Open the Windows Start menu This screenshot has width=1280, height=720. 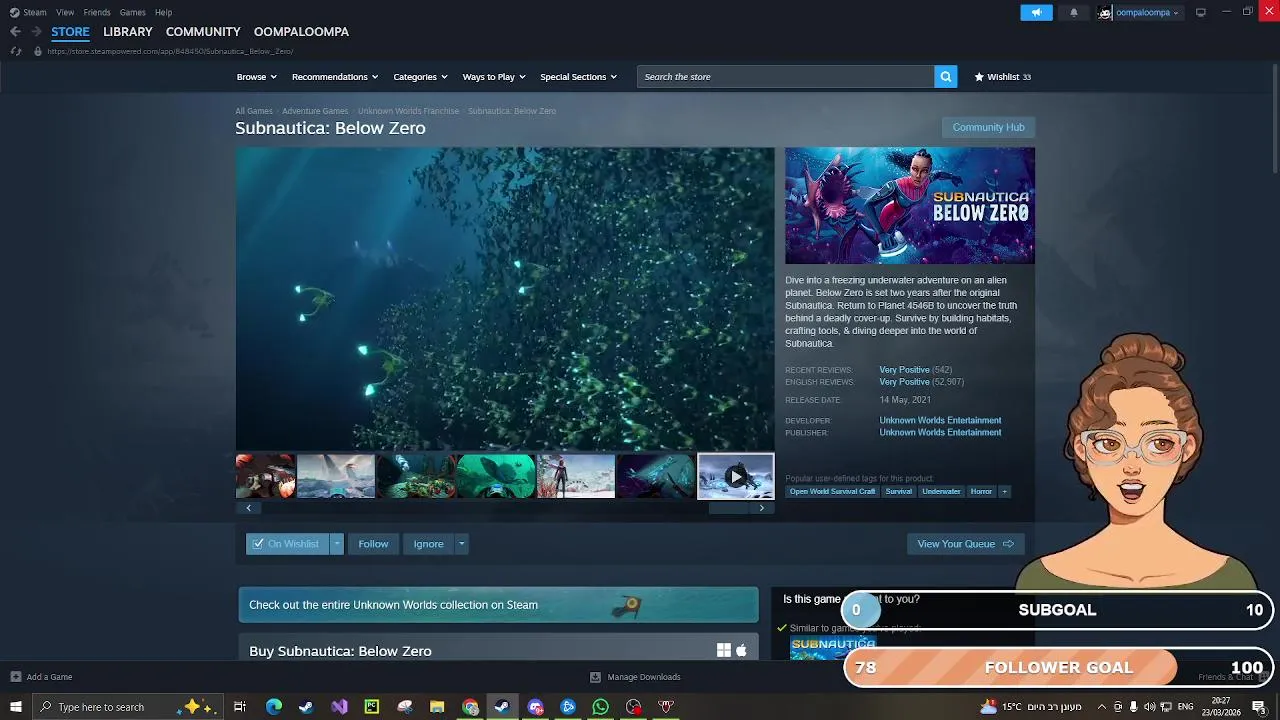(15, 707)
